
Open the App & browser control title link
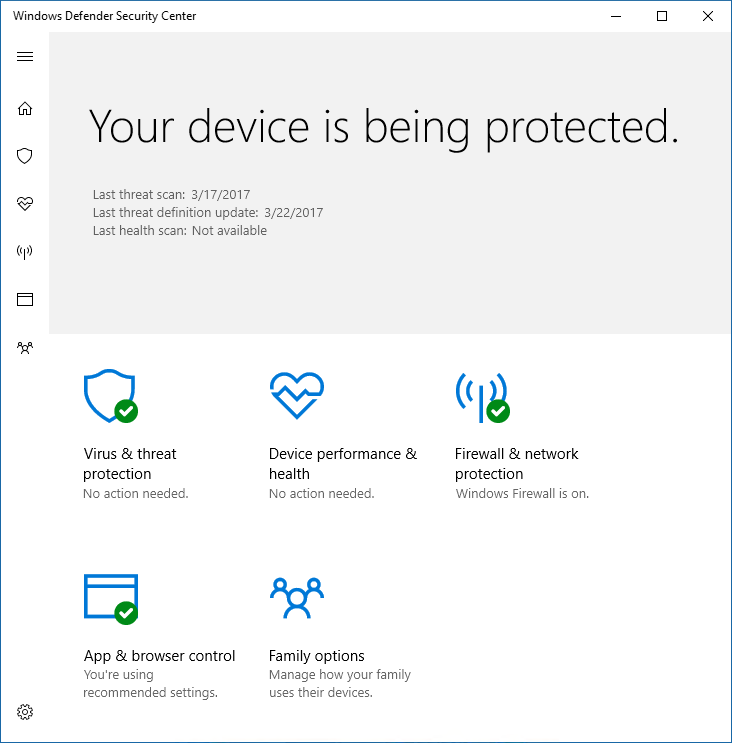click(x=159, y=656)
